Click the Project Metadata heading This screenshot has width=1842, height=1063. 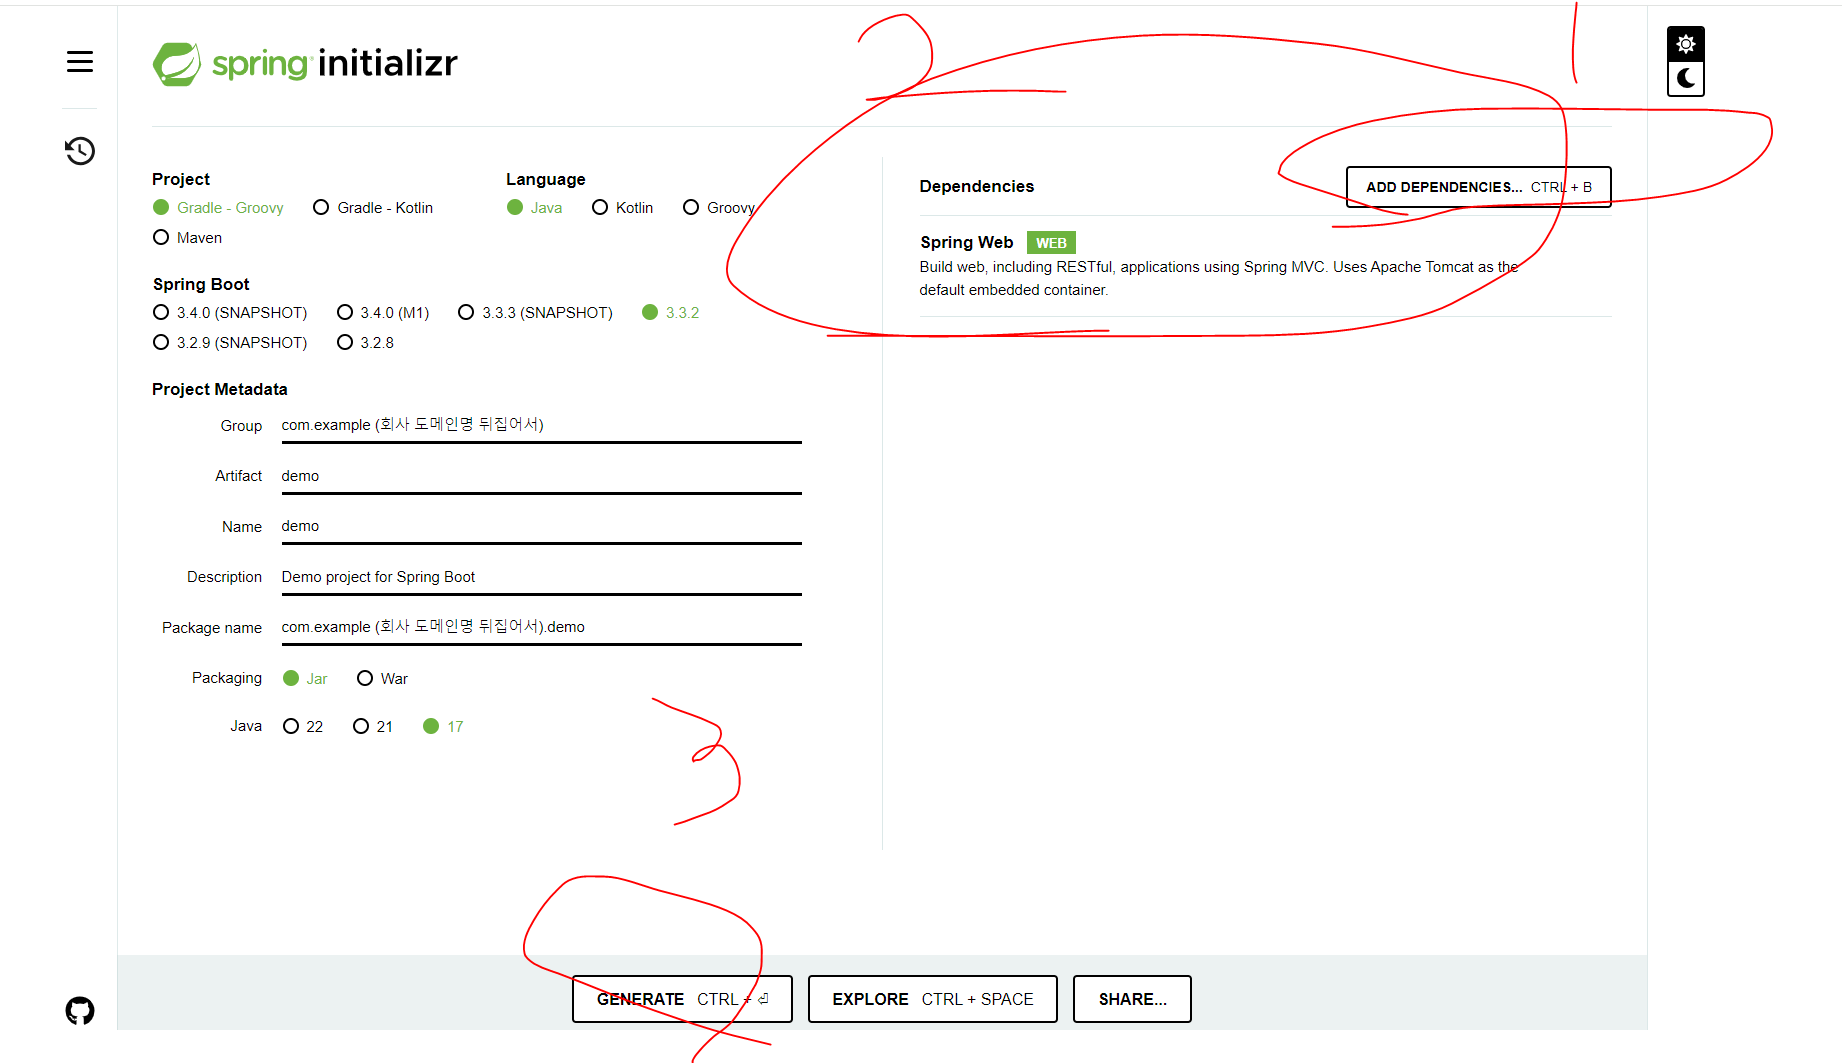click(220, 390)
